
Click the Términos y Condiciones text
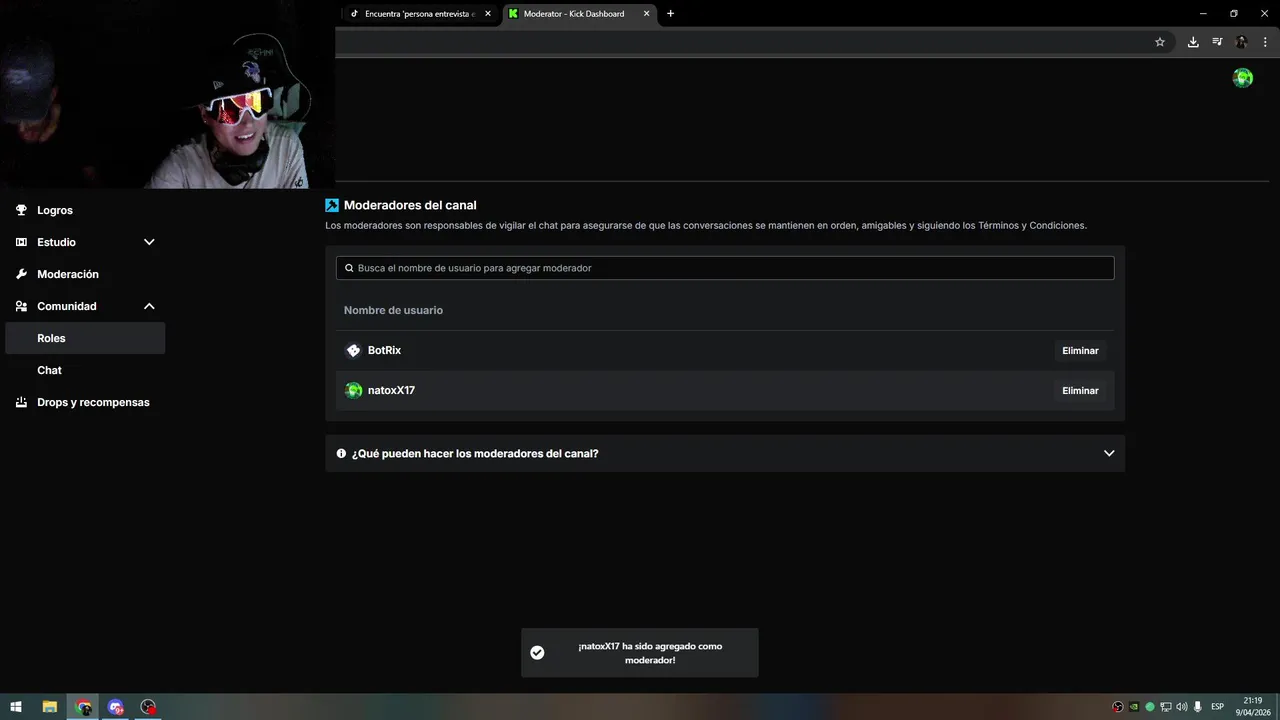1032,226
